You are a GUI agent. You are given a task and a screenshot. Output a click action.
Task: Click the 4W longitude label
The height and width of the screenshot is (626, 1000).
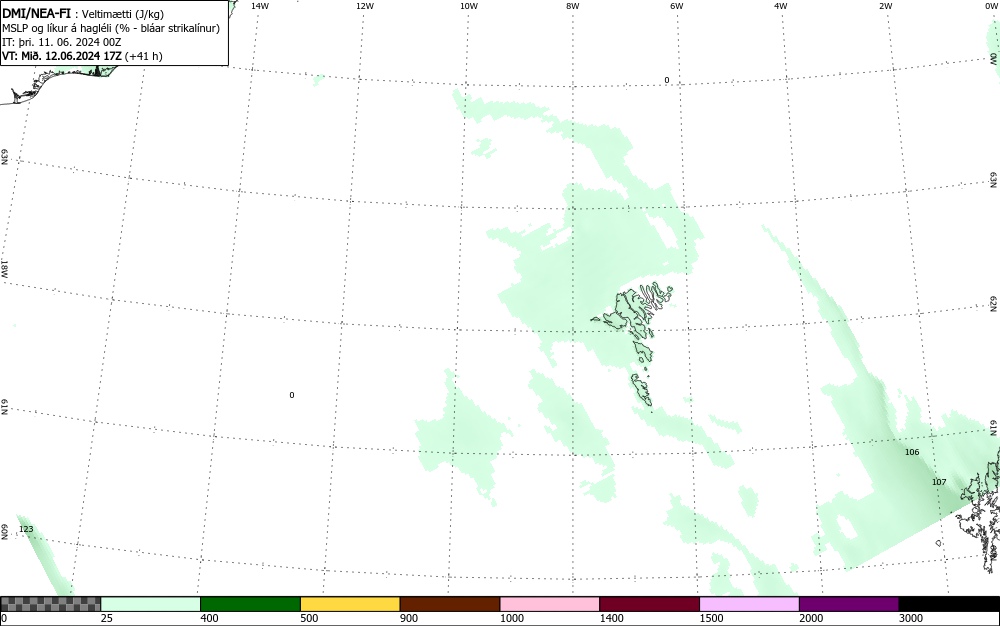781,6
